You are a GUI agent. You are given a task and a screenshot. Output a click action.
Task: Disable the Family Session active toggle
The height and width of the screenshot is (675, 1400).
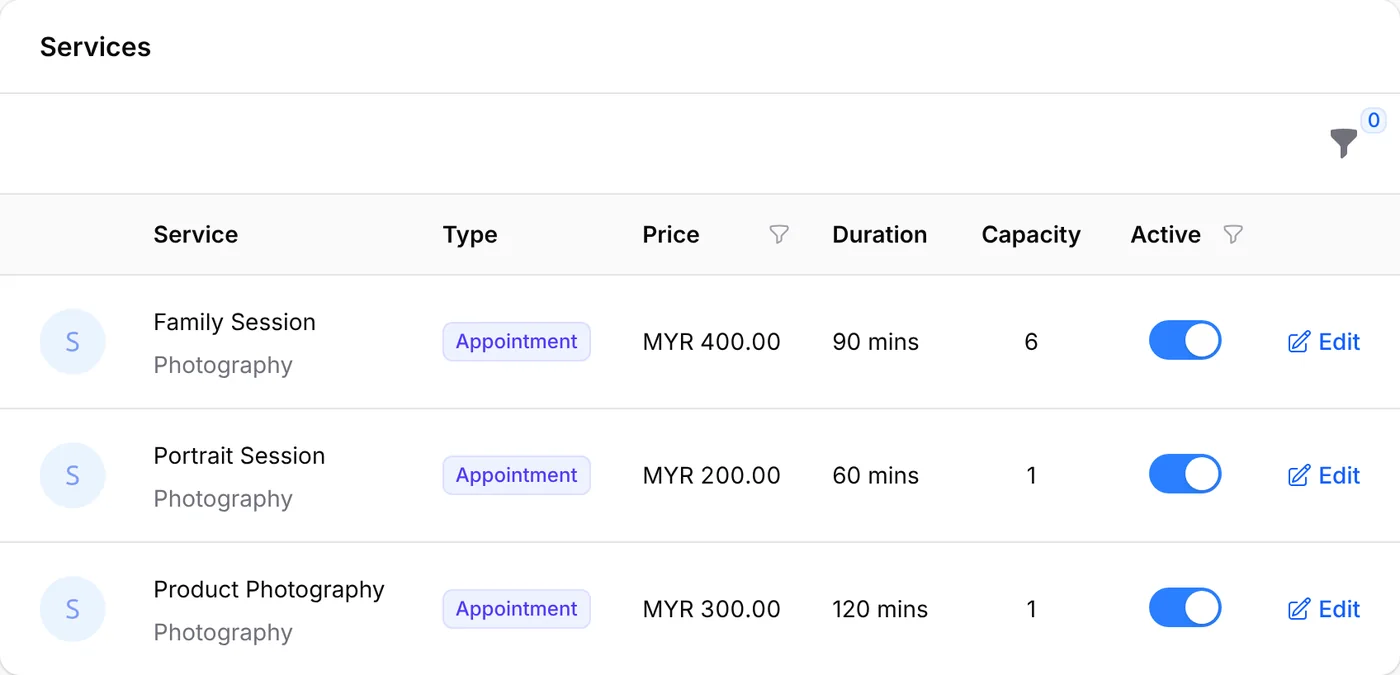pos(1185,341)
